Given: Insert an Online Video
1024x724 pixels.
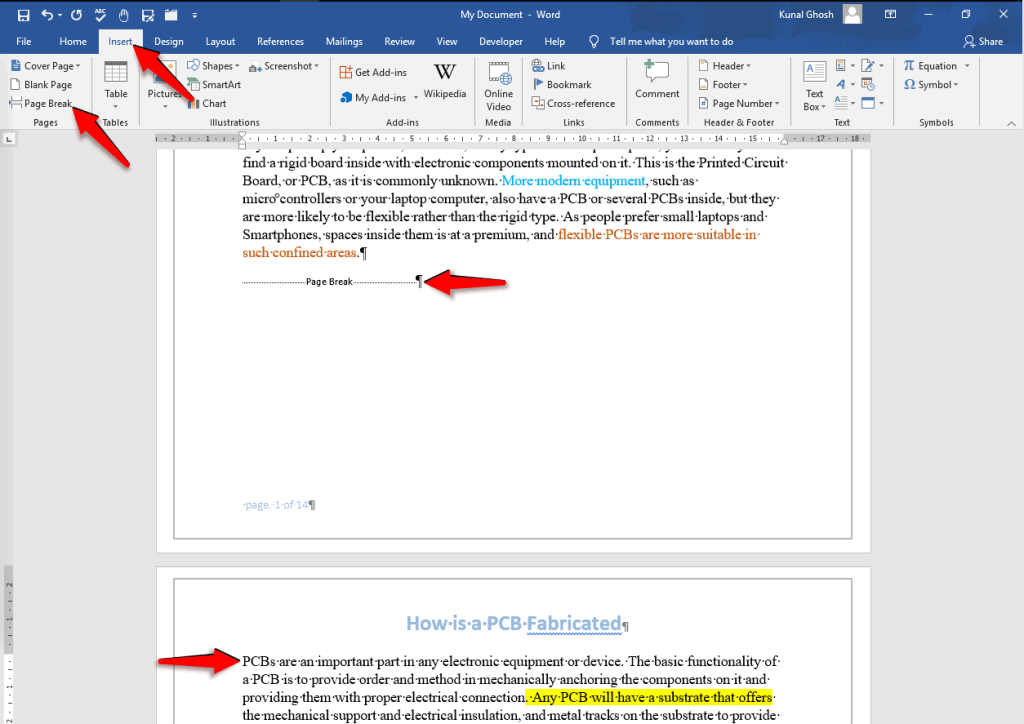Looking at the screenshot, I should click(x=497, y=84).
